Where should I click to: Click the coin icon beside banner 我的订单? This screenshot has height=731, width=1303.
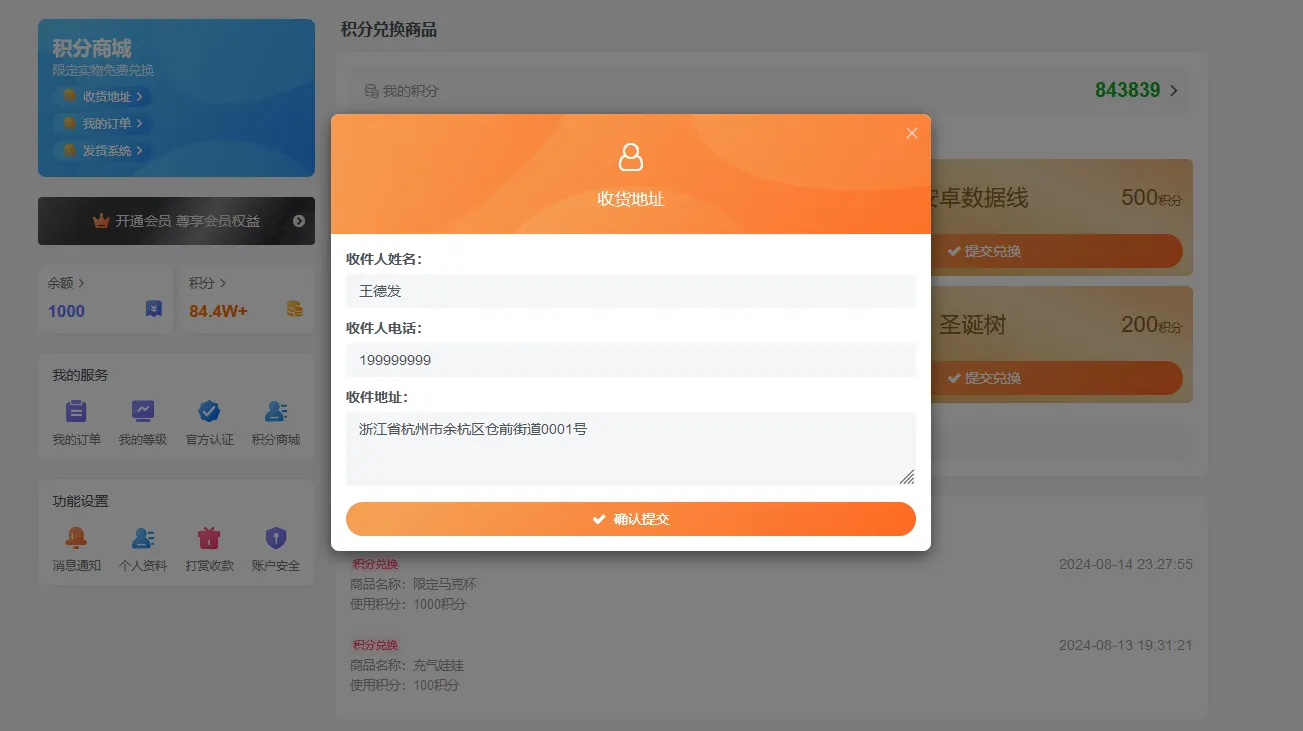pos(69,123)
